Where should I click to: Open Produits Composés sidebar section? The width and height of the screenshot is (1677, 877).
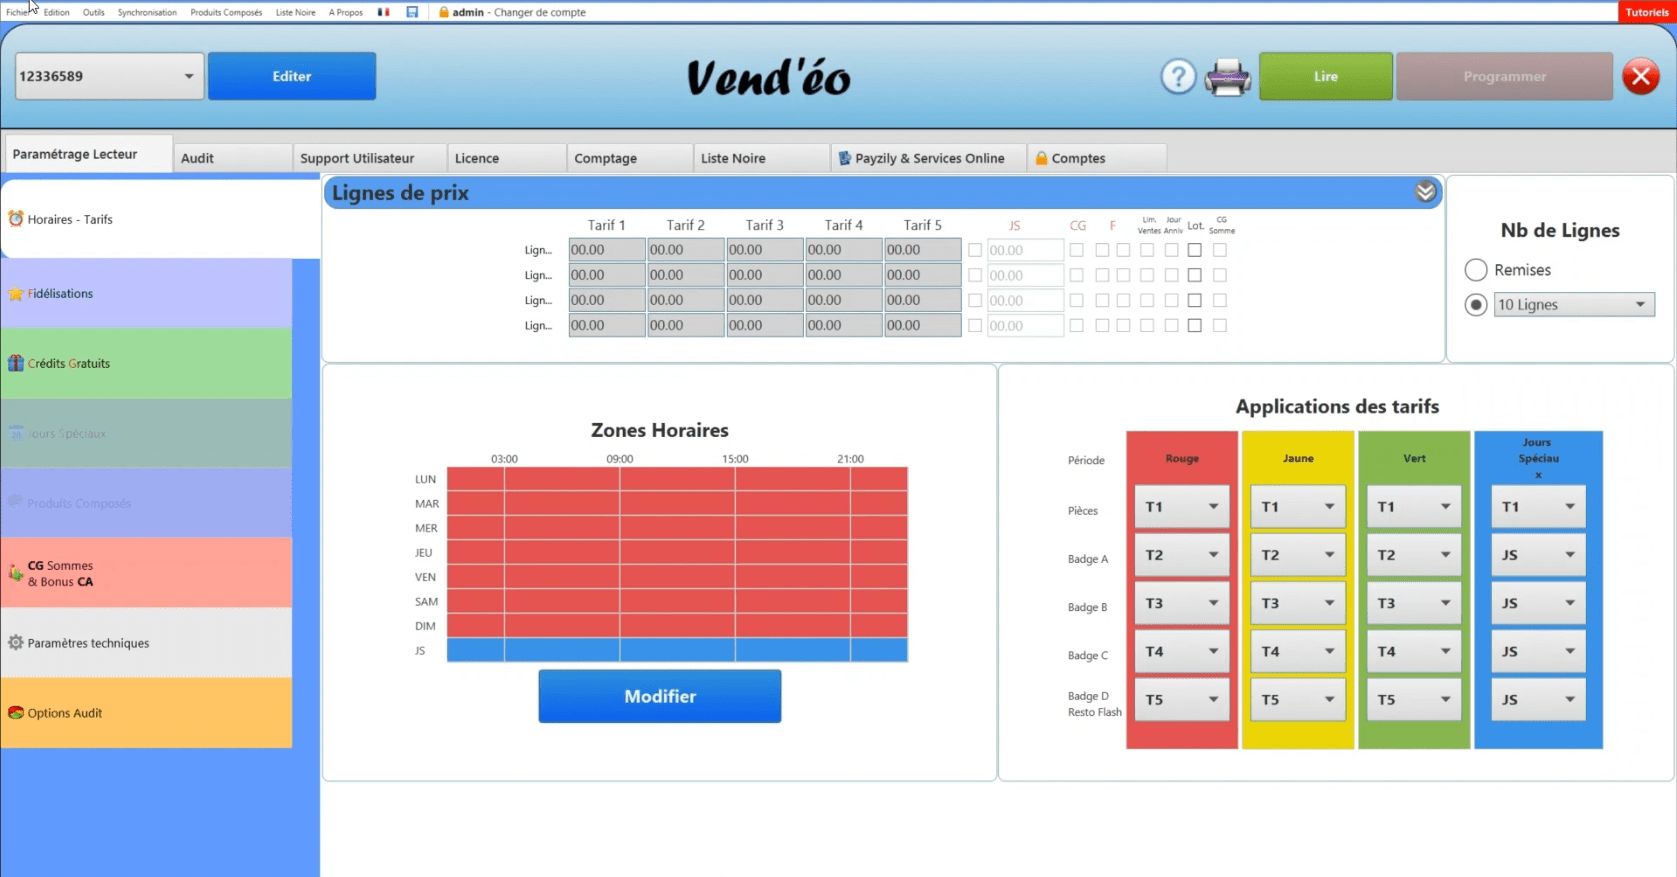pos(146,503)
